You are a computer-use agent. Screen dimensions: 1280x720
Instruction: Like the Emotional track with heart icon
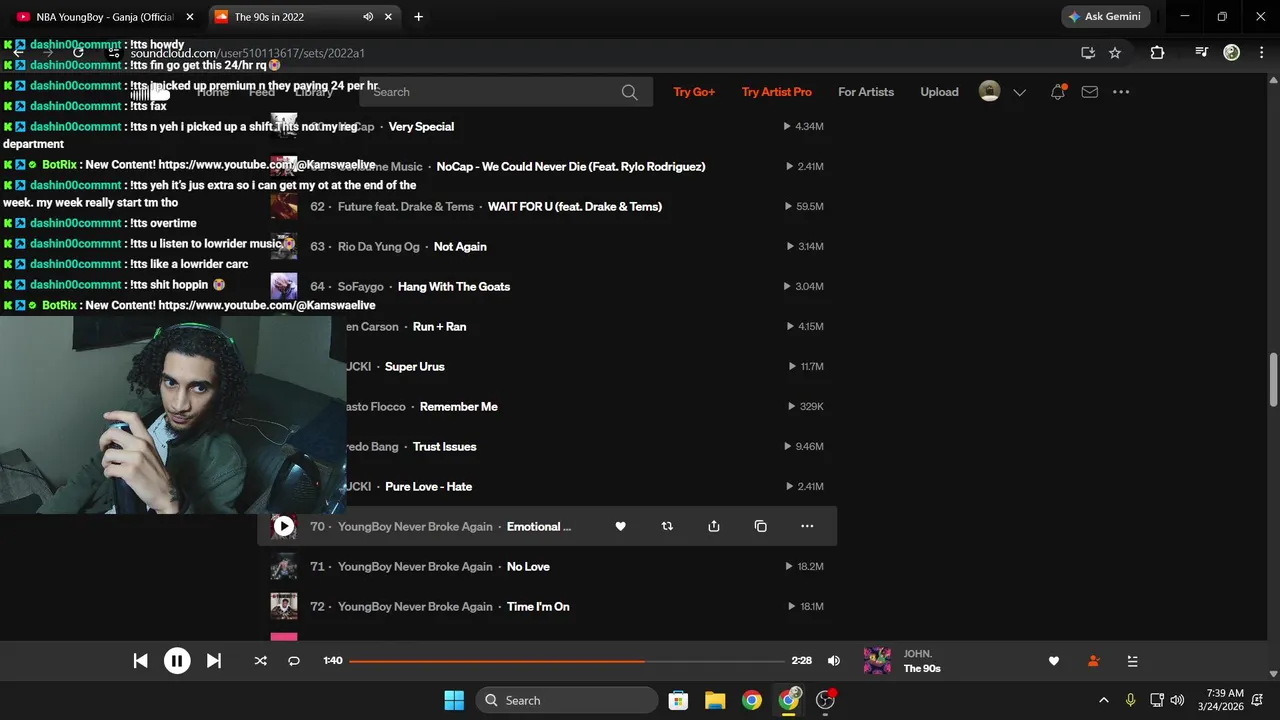[x=620, y=526]
